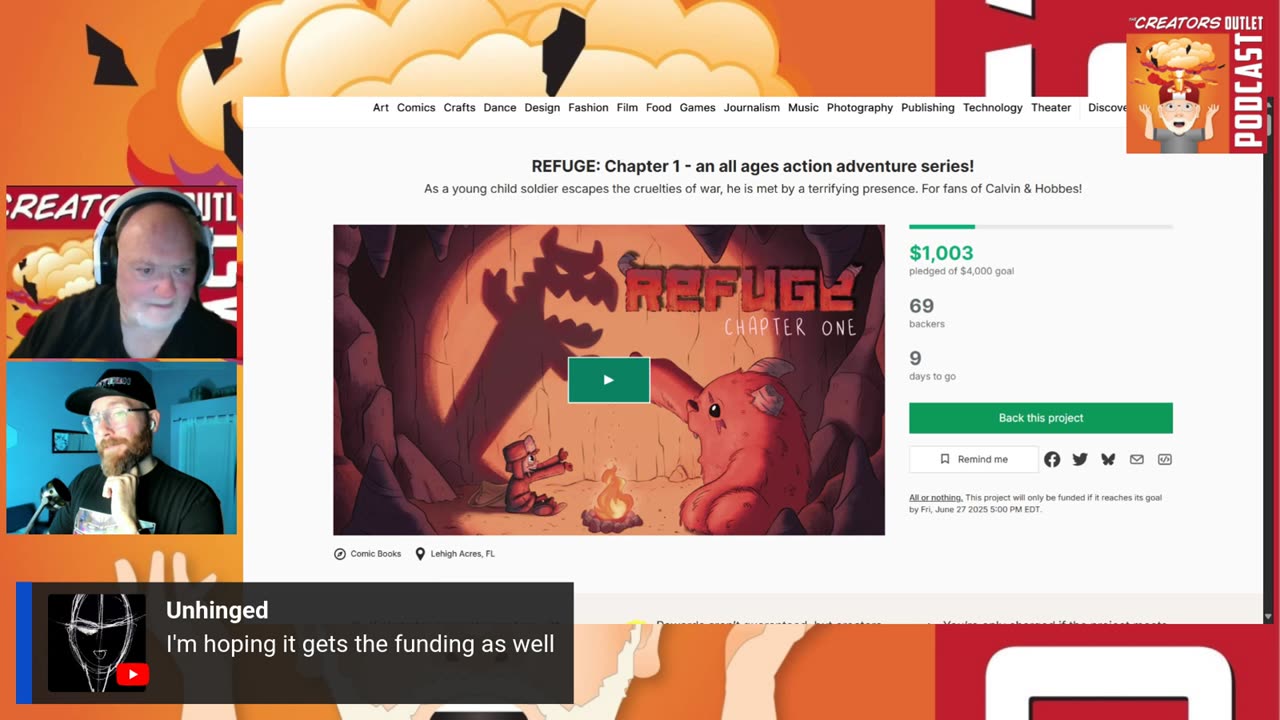
Task: Open the Lehigh Acres, FL location link
Action: coord(455,553)
